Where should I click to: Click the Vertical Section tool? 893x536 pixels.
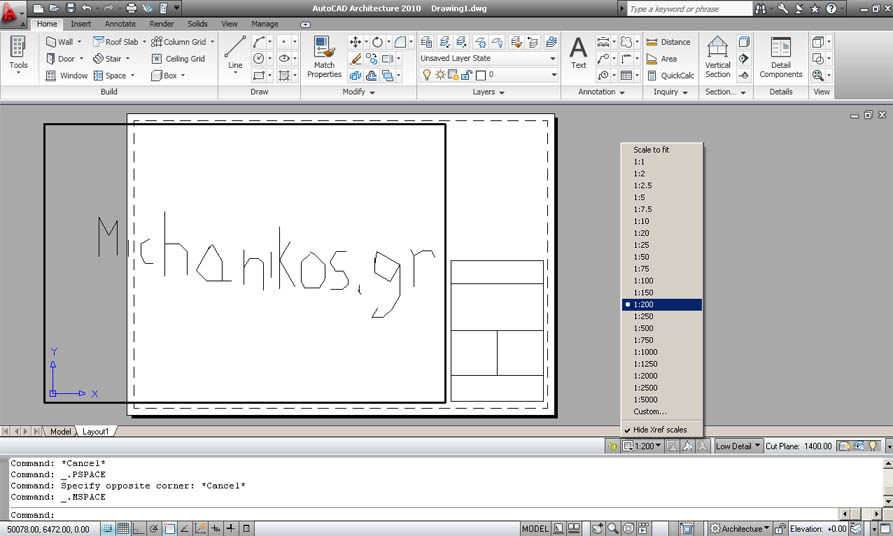tap(718, 57)
